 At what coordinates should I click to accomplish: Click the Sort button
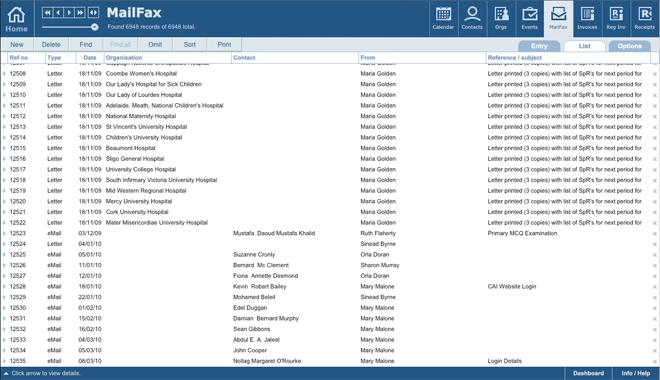coord(189,45)
